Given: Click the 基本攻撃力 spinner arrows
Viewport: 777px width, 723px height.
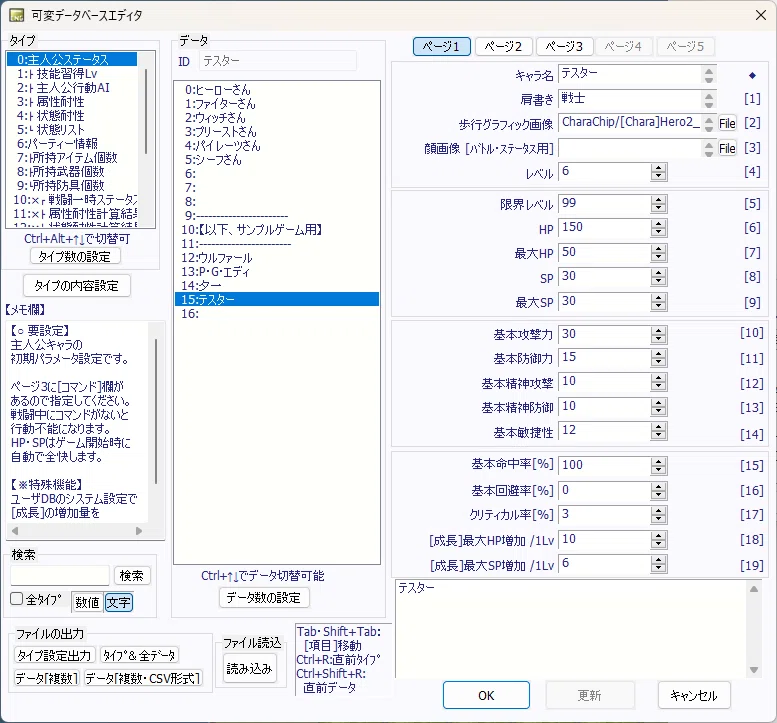Looking at the screenshot, I should coord(659,334).
